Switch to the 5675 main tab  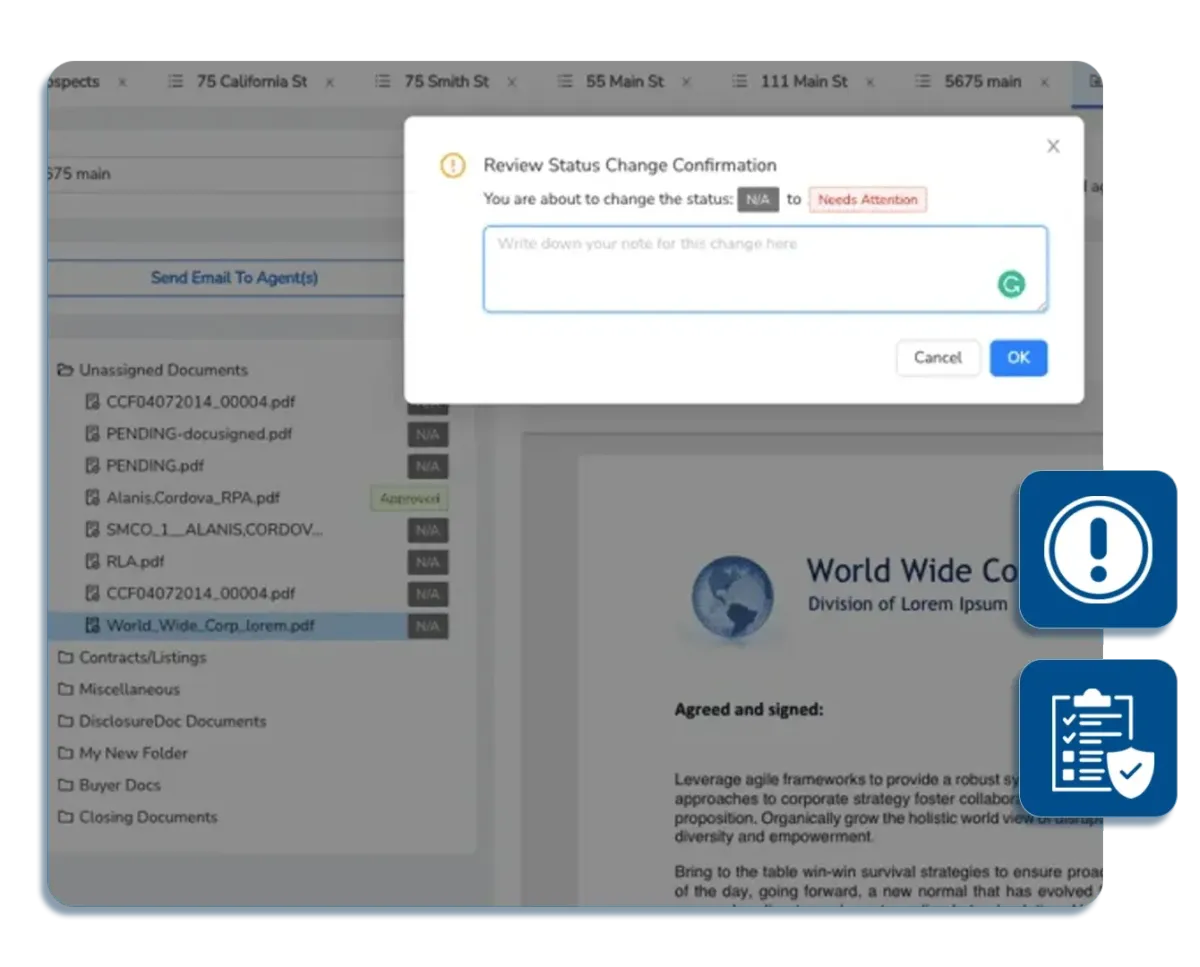coord(983,82)
